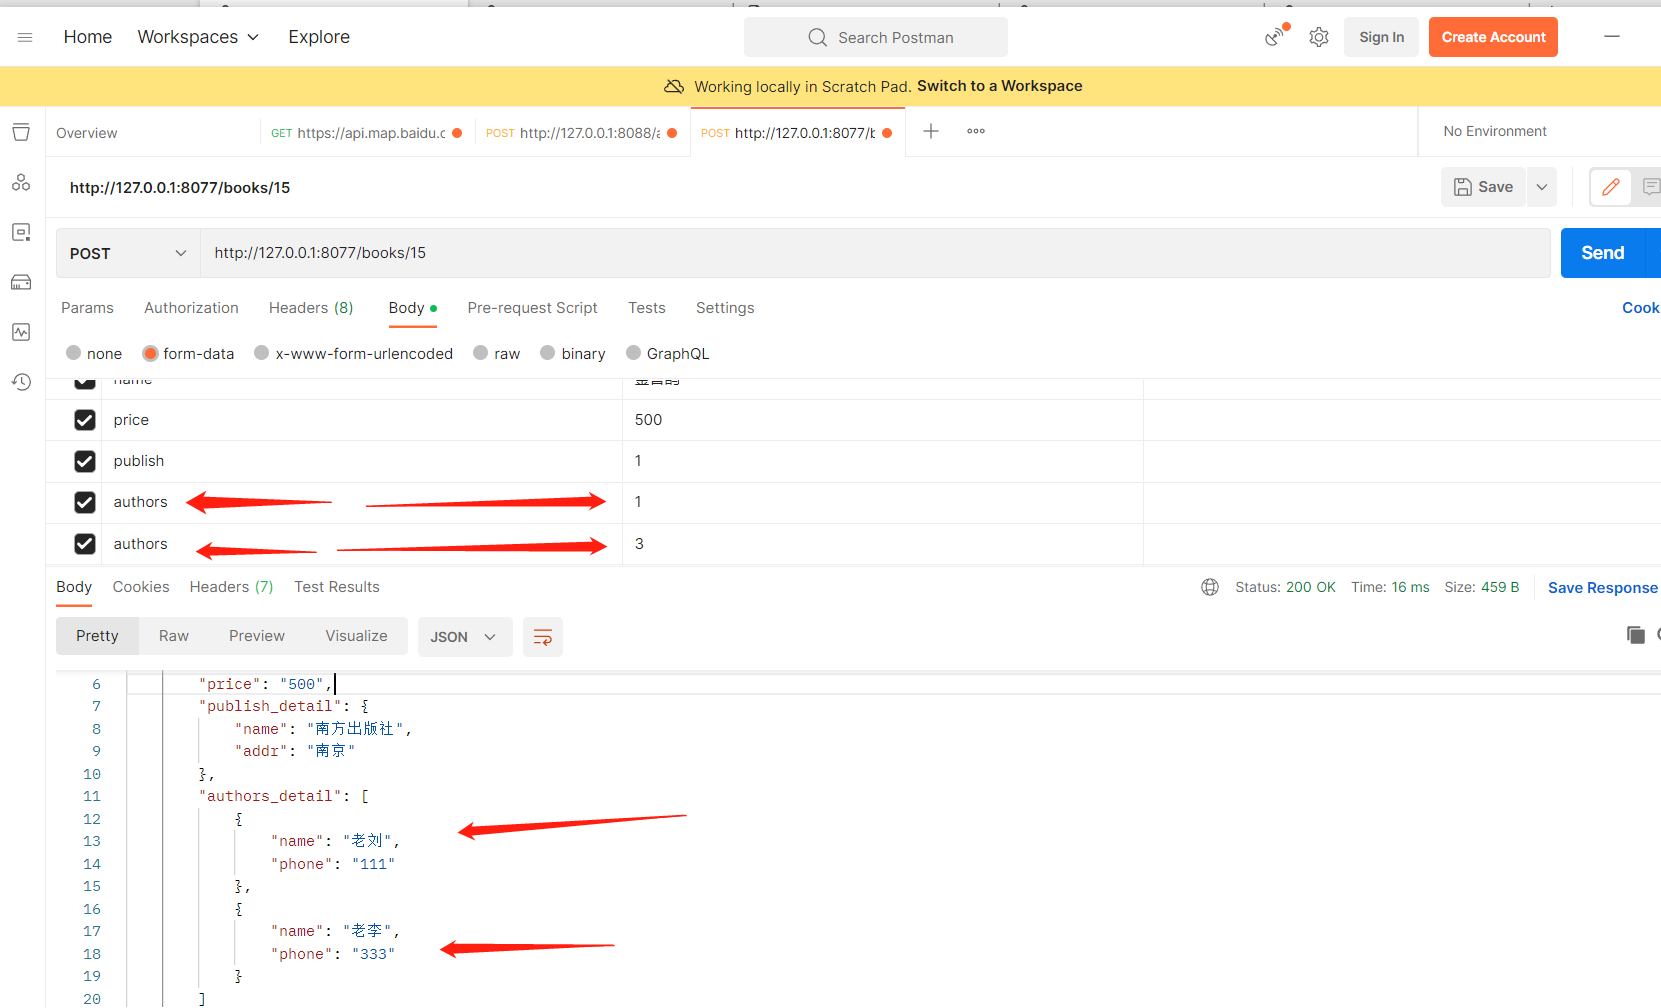Select the raw body type
The height and width of the screenshot is (1008, 1661).
coord(481,353)
